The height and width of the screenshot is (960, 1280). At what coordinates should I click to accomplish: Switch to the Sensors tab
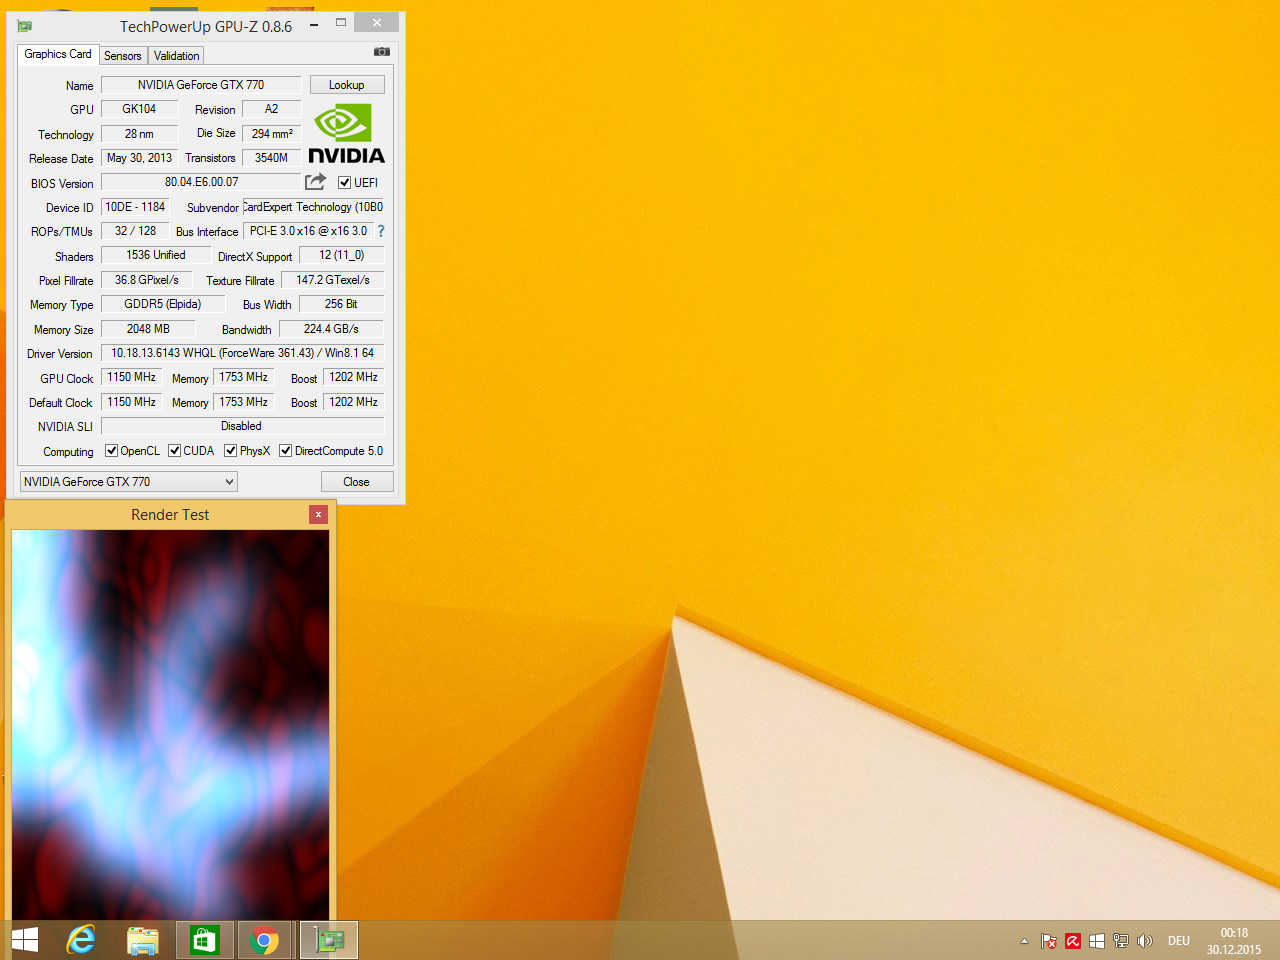point(123,56)
